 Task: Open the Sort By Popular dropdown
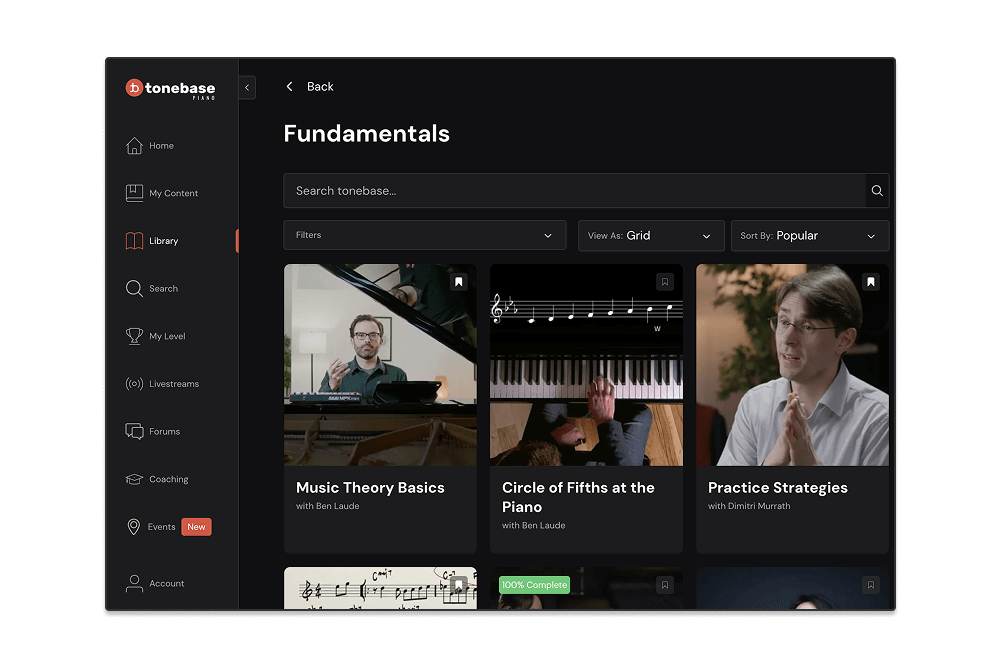click(810, 235)
